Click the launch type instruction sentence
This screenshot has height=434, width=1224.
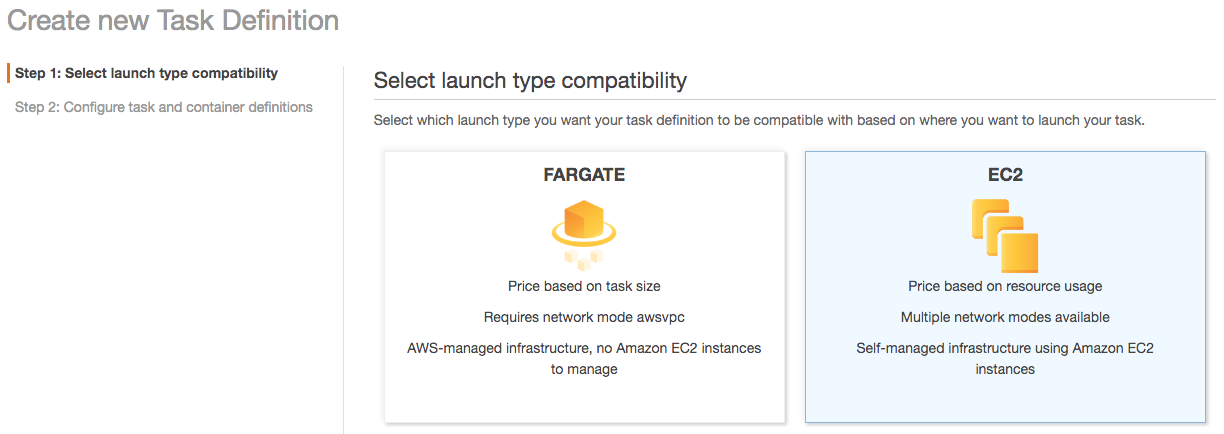758,120
